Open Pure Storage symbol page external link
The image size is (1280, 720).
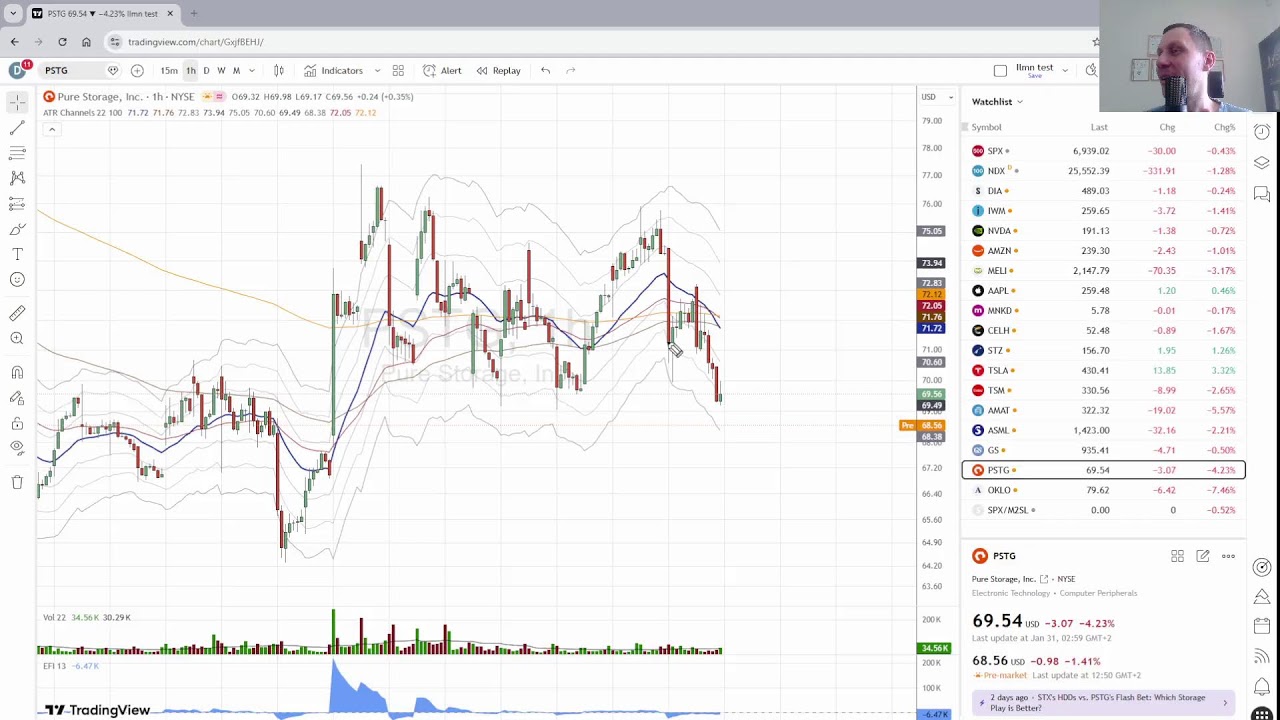[x=1044, y=579]
